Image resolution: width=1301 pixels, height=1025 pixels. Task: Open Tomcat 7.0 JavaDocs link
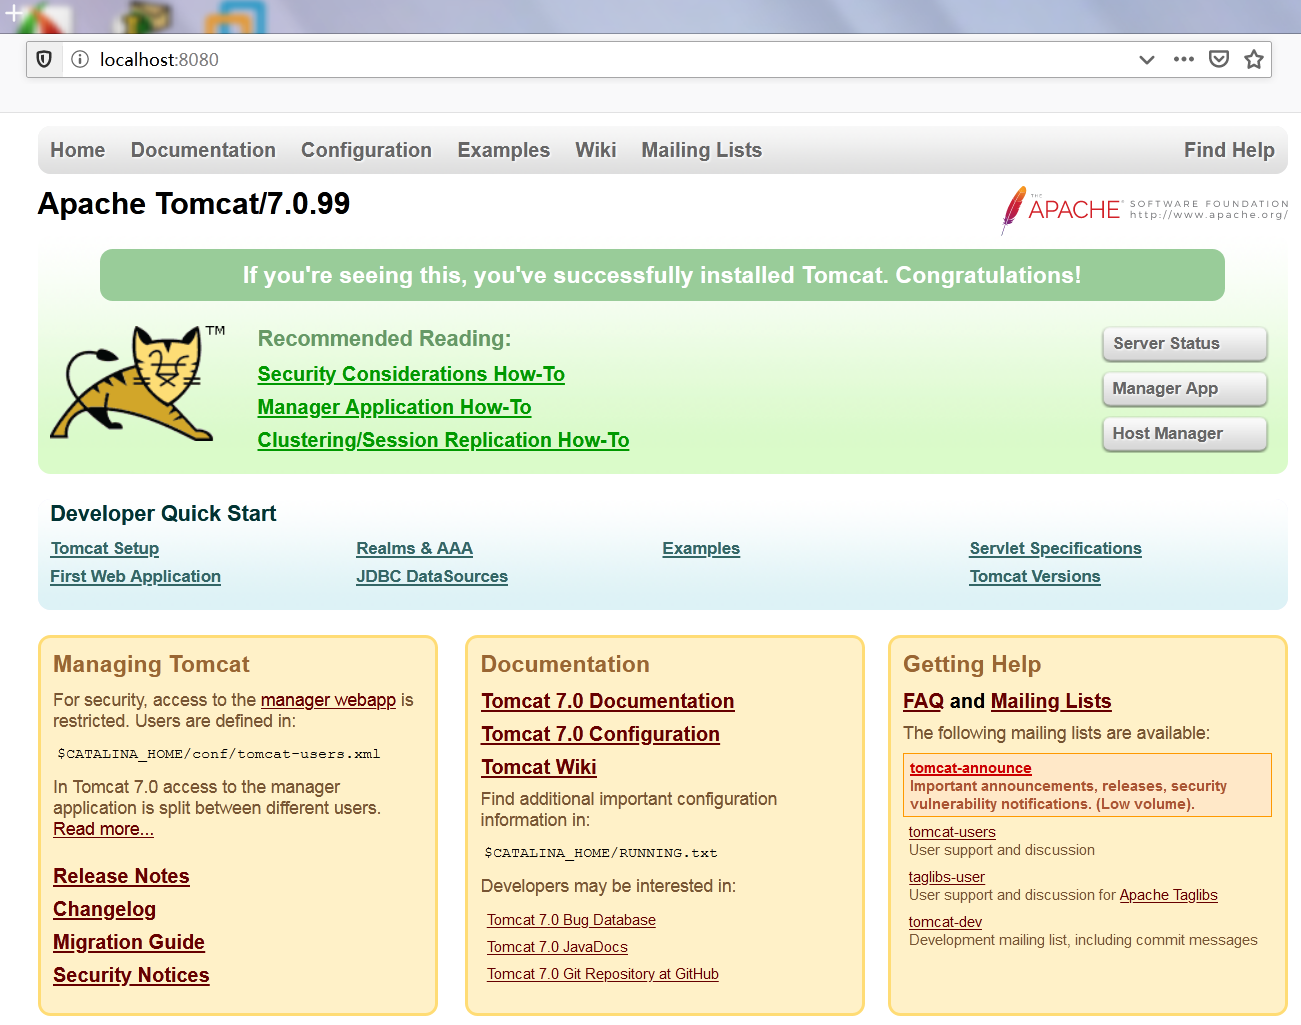pyautogui.click(x=557, y=947)
